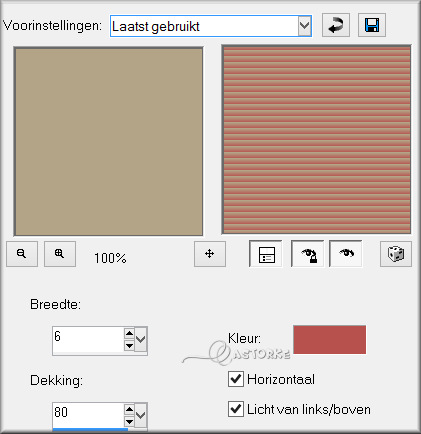
Task: Click the pan navigate crosshair button
Action: pyautogui.click(x=210, y=254)
